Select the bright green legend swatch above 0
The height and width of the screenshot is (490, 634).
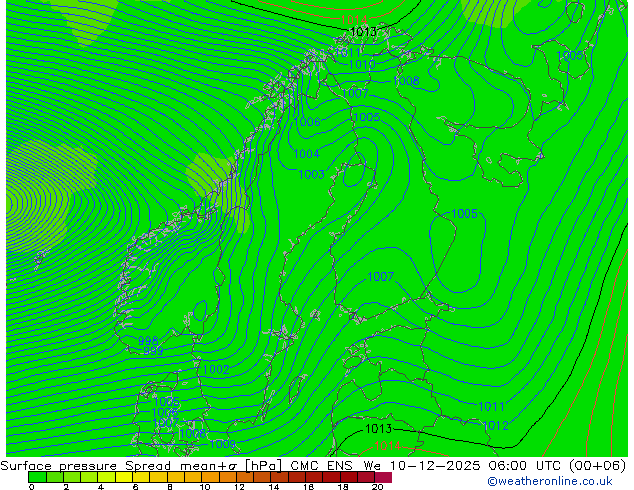37,477
